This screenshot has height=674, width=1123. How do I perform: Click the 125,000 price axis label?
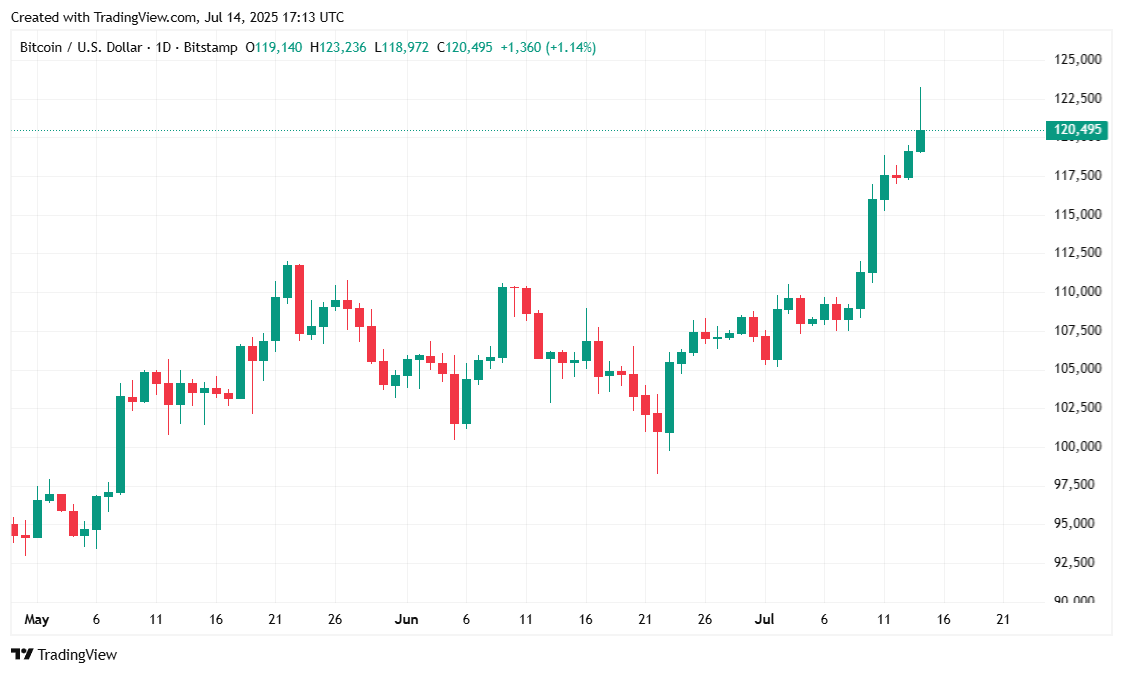point(1078,60)
